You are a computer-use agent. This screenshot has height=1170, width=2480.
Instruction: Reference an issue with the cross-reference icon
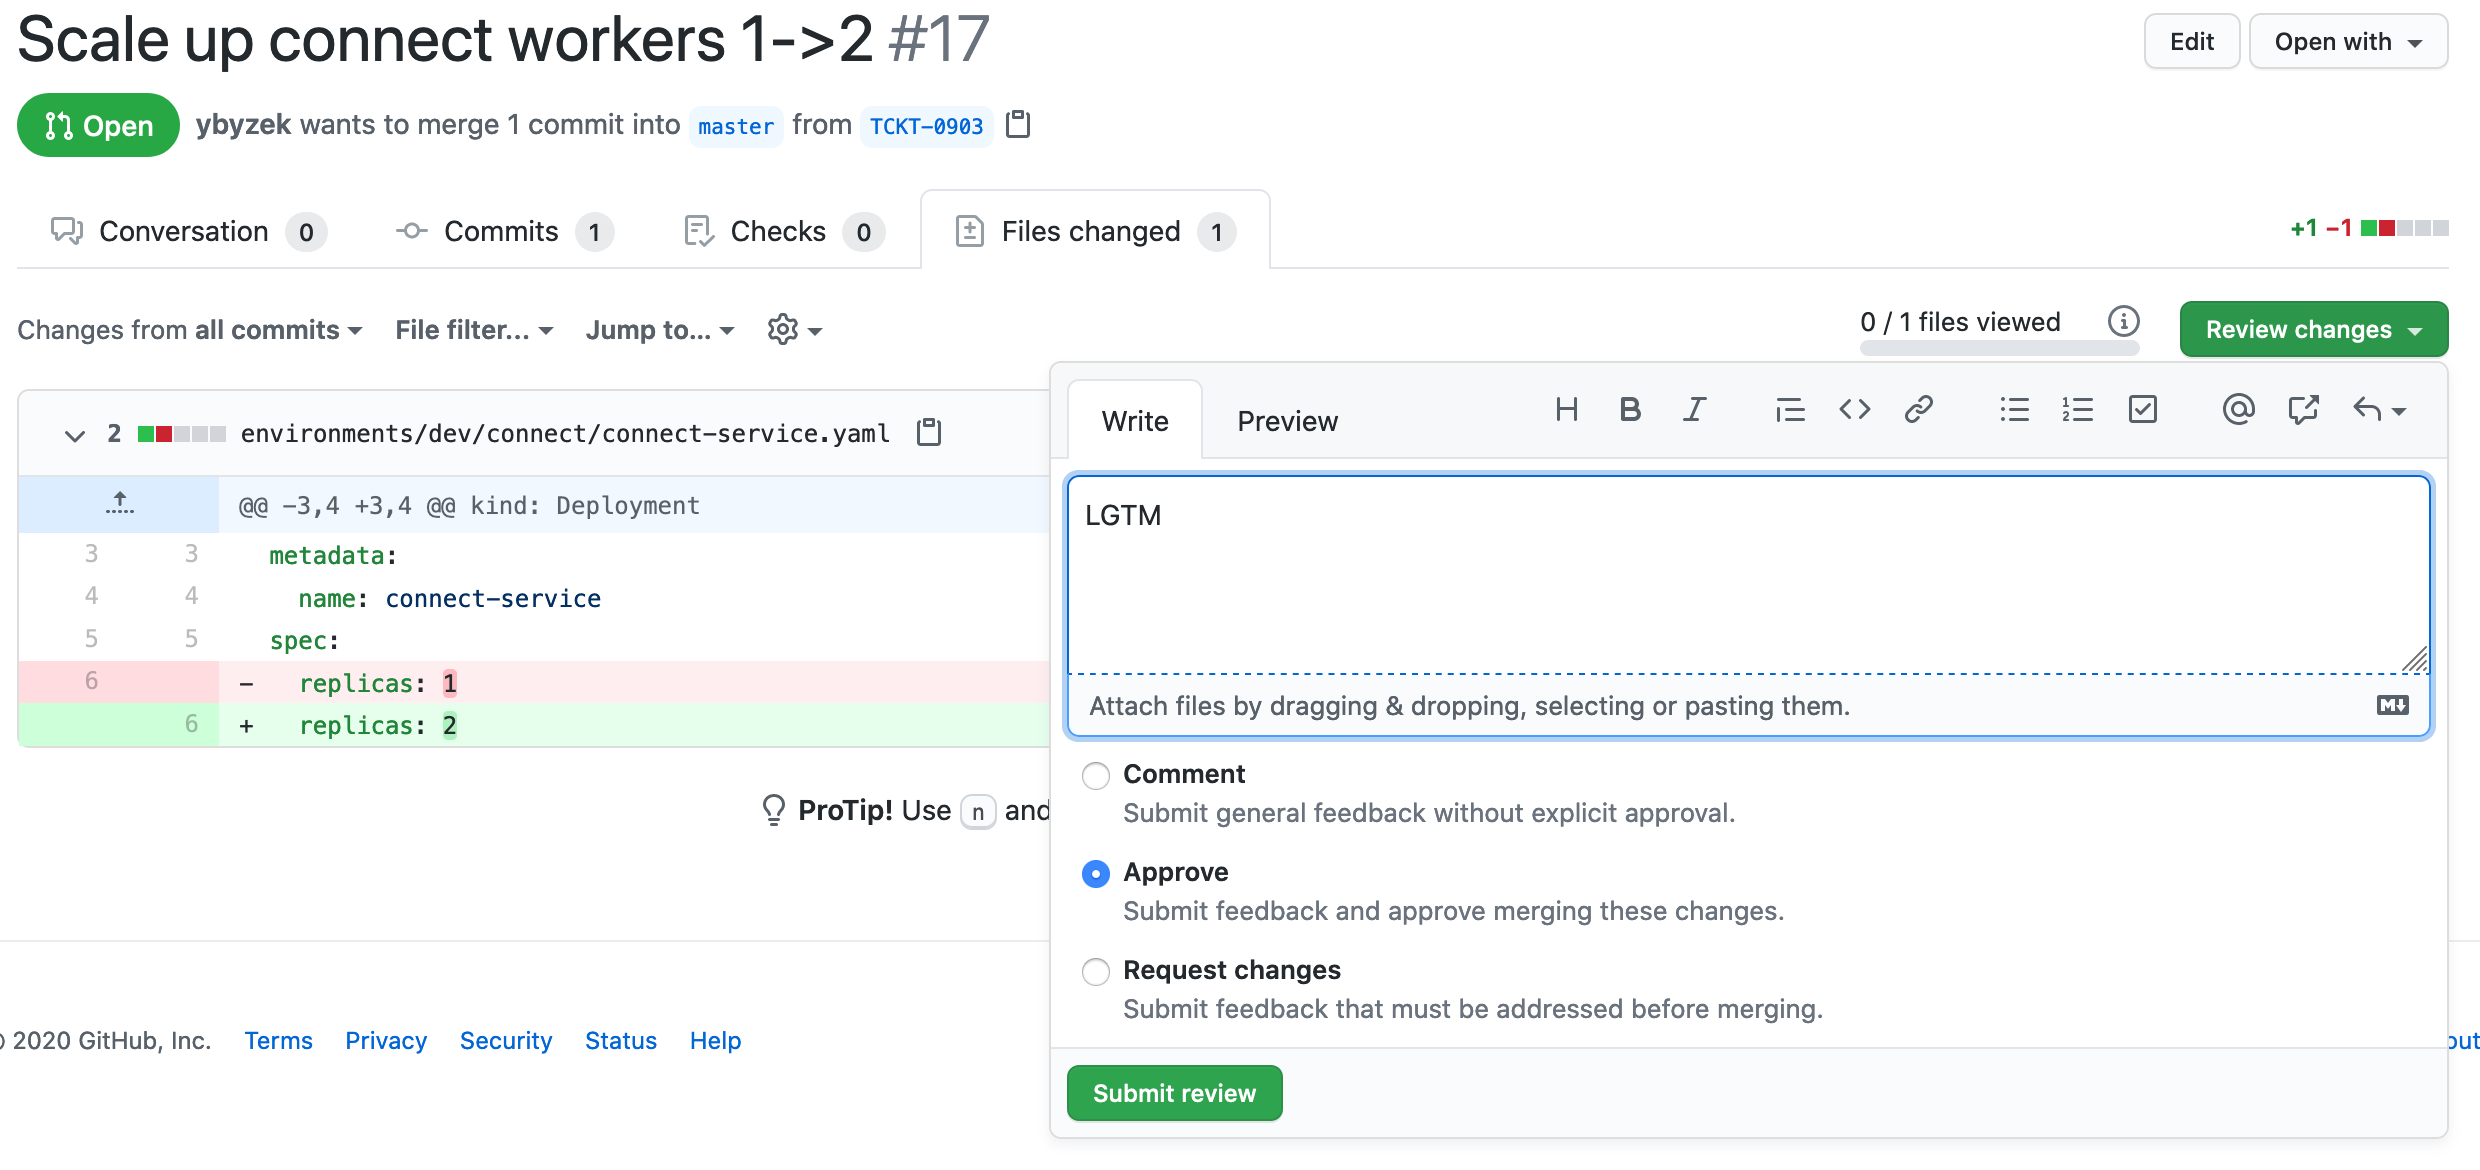coord(2303,409)
